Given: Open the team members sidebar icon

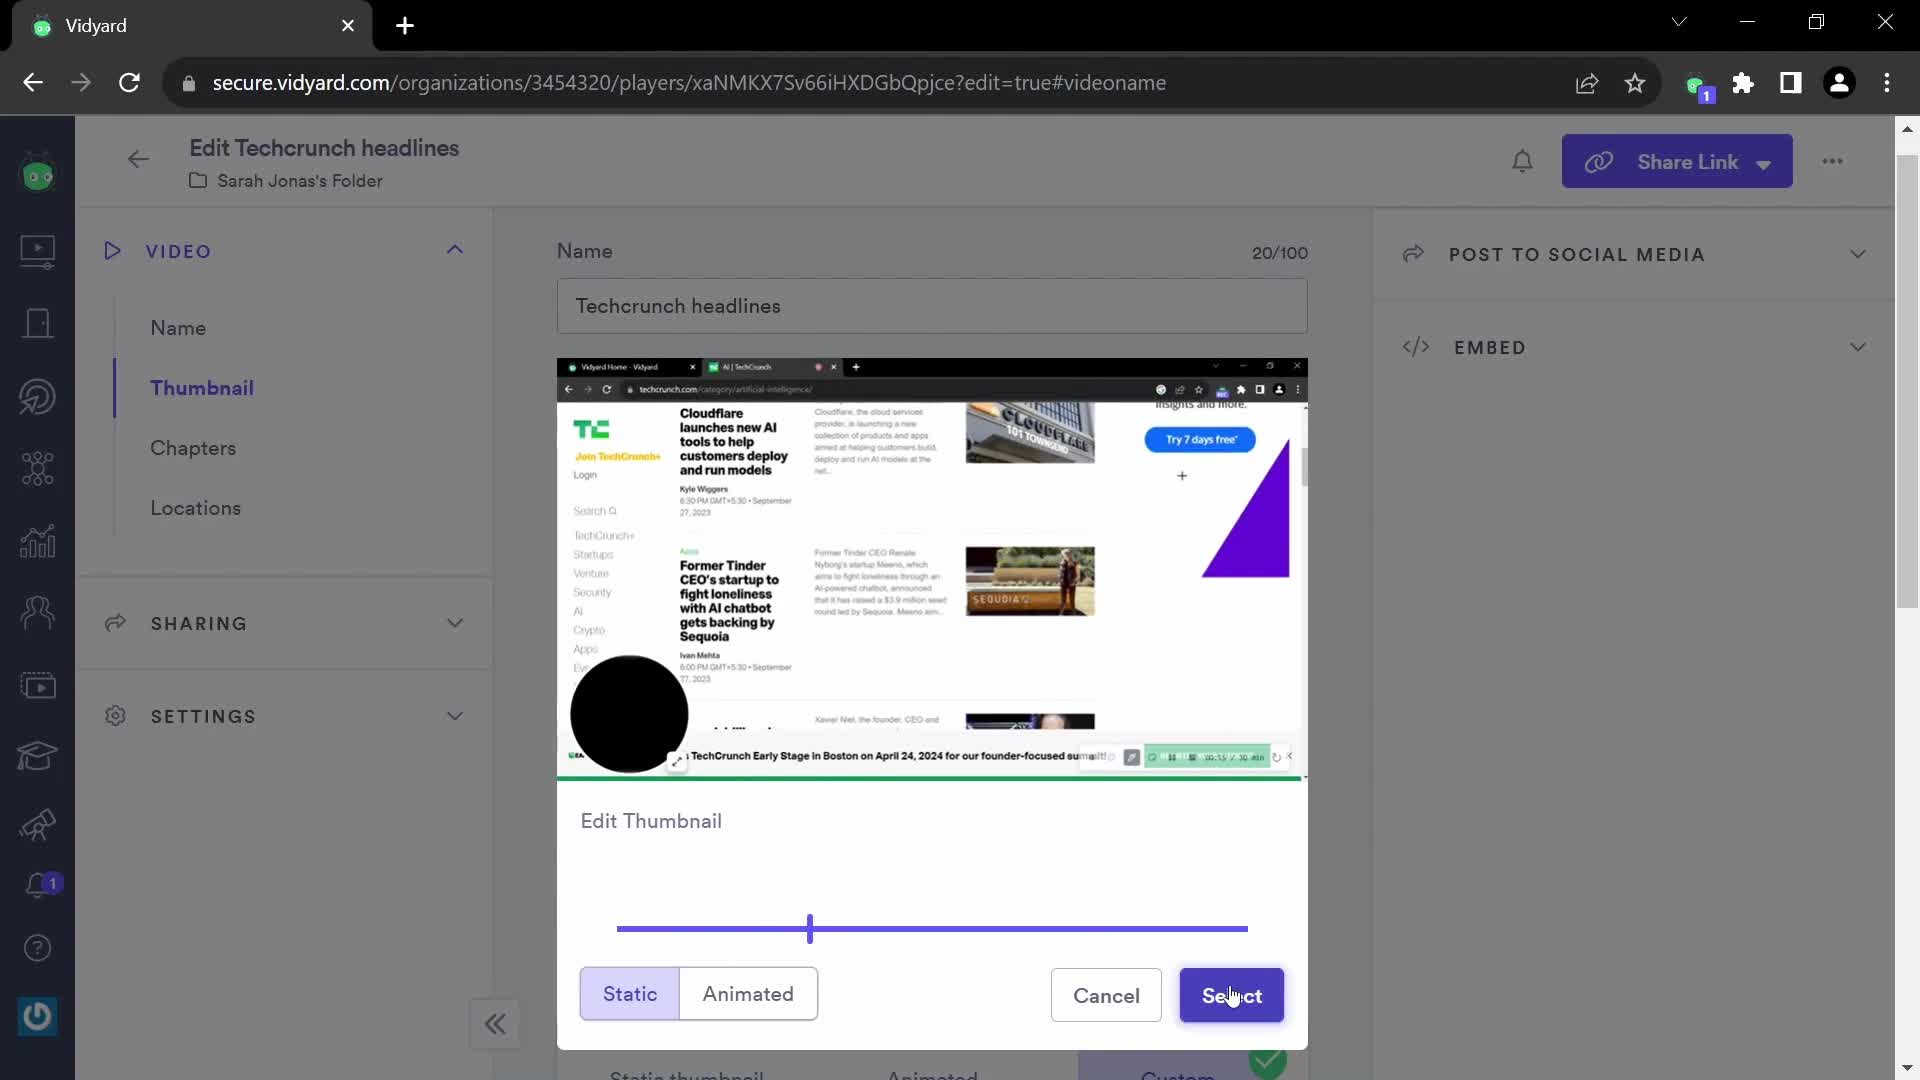Looking at the screenshot, I should click(38, 612).
